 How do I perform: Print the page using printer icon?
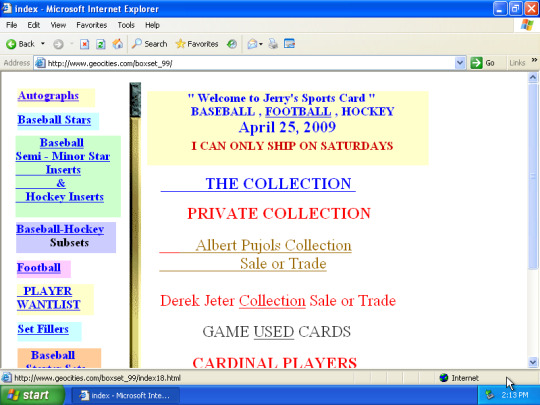point(273,44)
